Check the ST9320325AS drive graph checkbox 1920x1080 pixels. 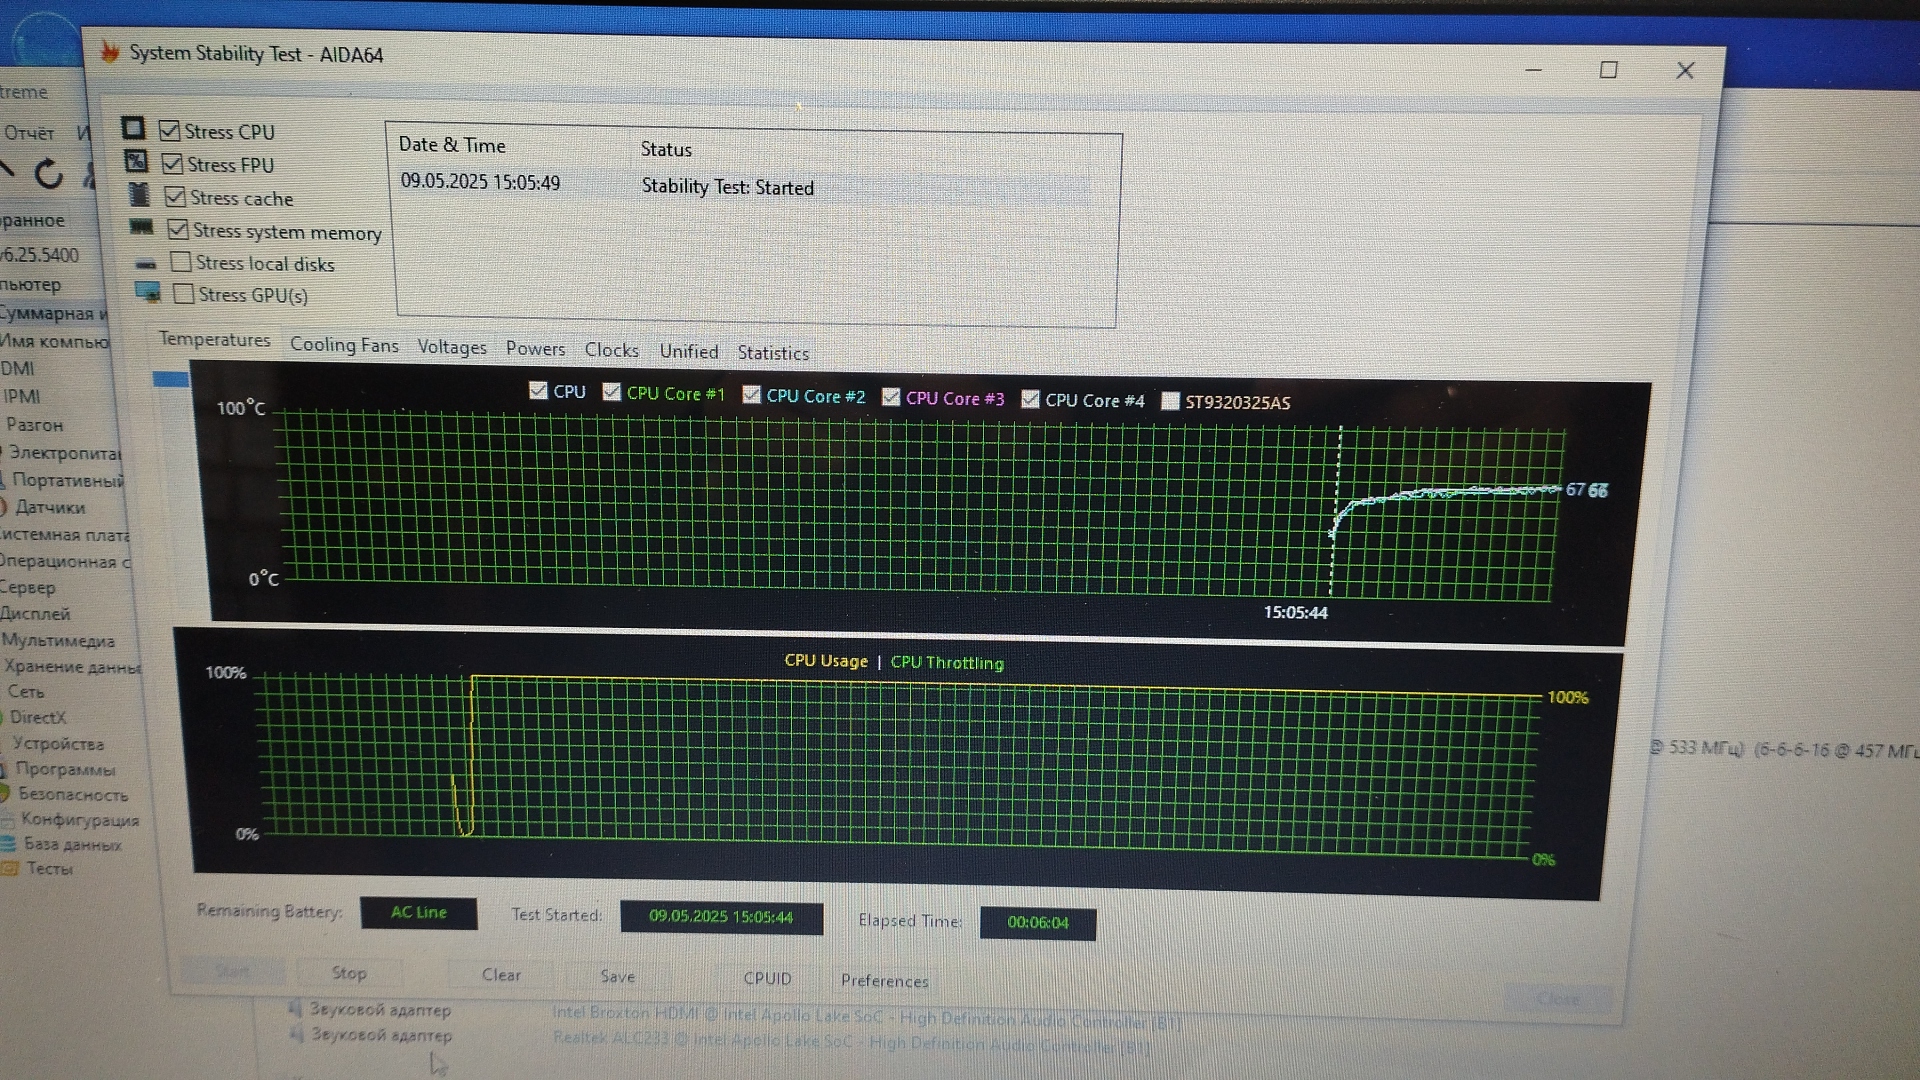1169,401
